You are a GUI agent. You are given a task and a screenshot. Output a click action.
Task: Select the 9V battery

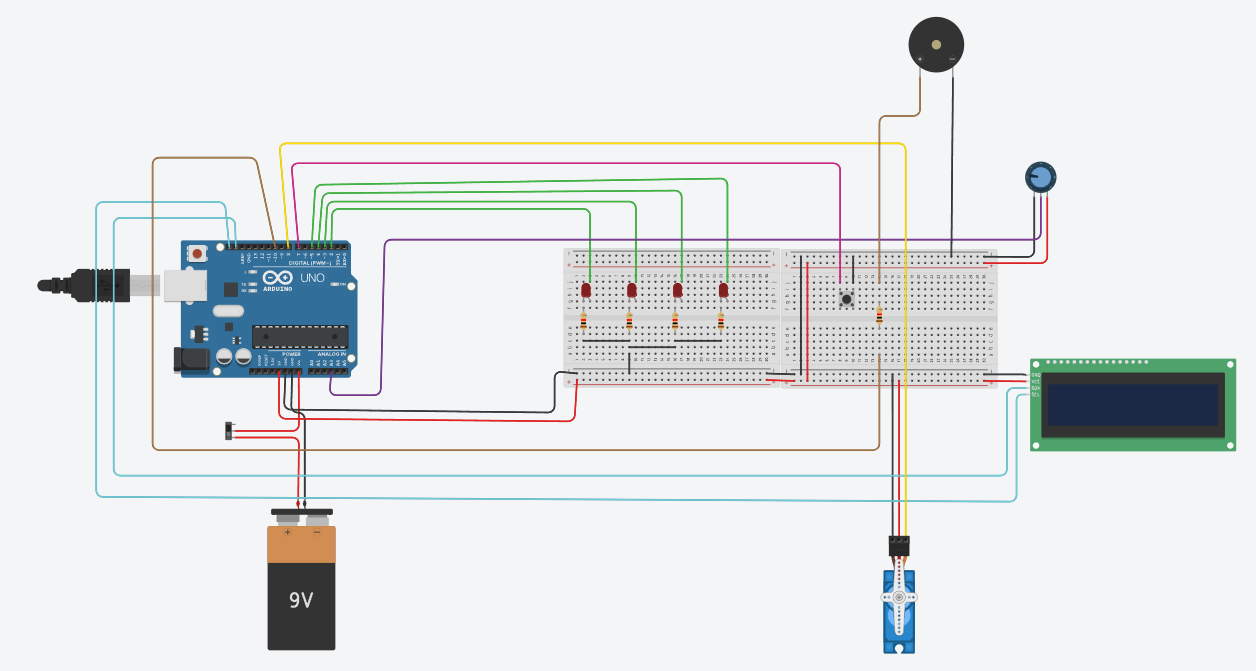301,590
